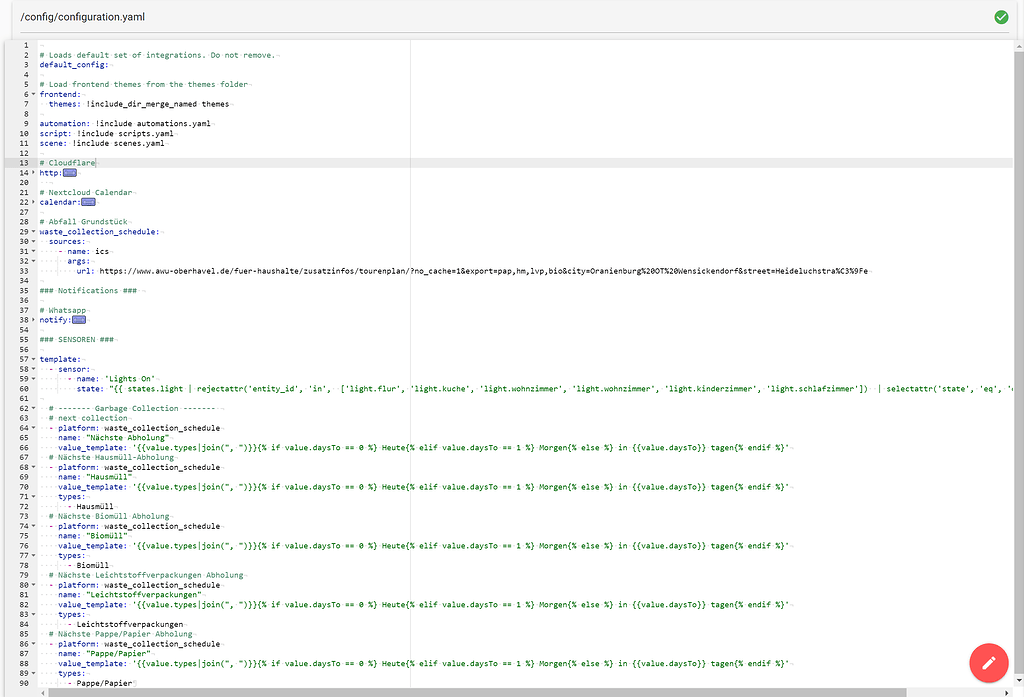Image resolution: width=1024 pixels, height=697 pixels.
Task: Expand http: using the gutter fold arrow
Action: [x=32, y=172]
